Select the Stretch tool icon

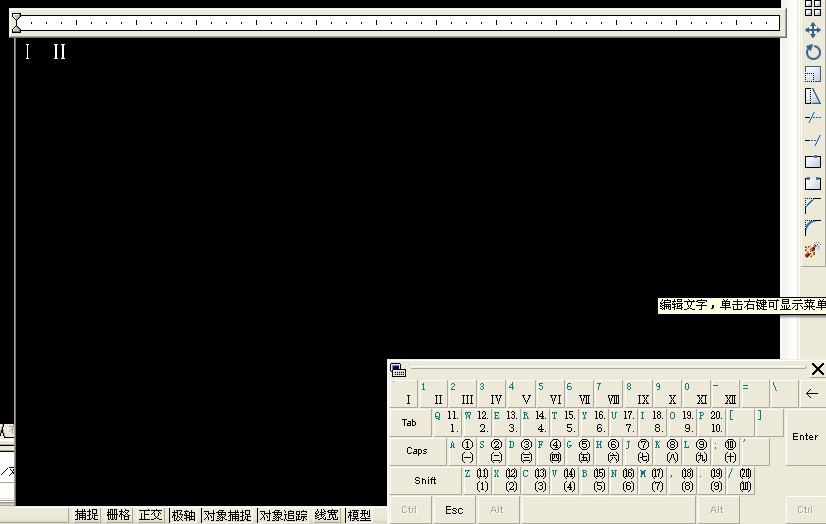(x=813, y=96)
